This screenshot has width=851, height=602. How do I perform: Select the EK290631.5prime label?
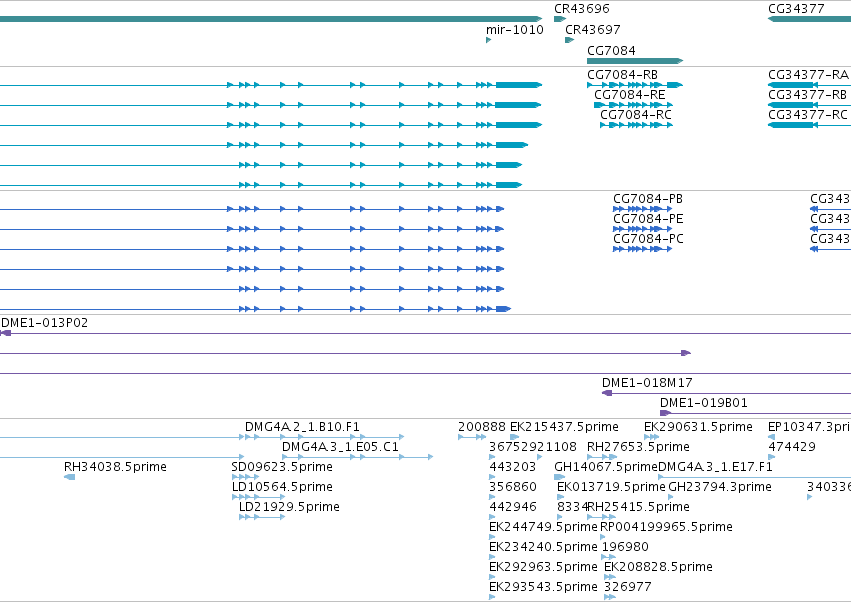pos(698,427)
